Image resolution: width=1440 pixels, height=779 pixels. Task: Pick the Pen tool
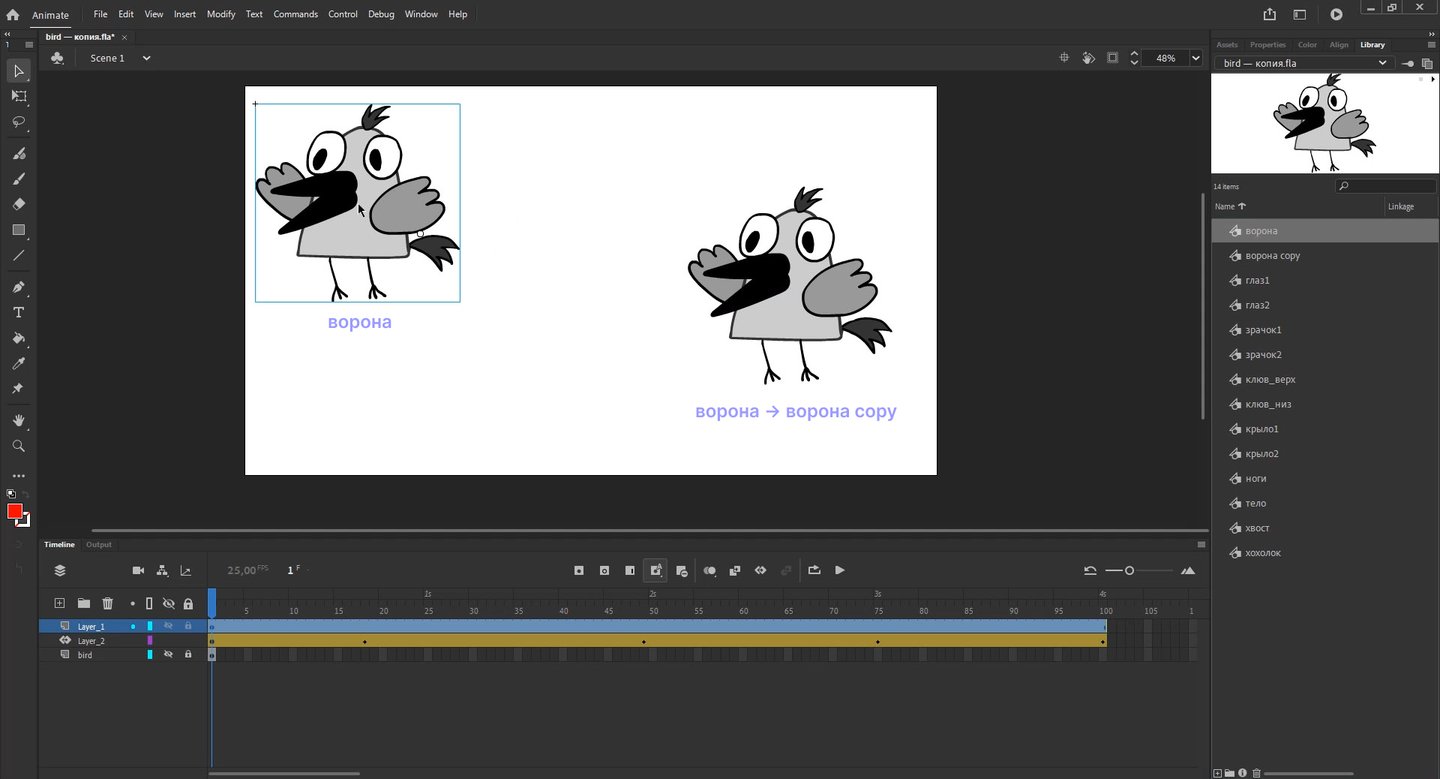18,287
